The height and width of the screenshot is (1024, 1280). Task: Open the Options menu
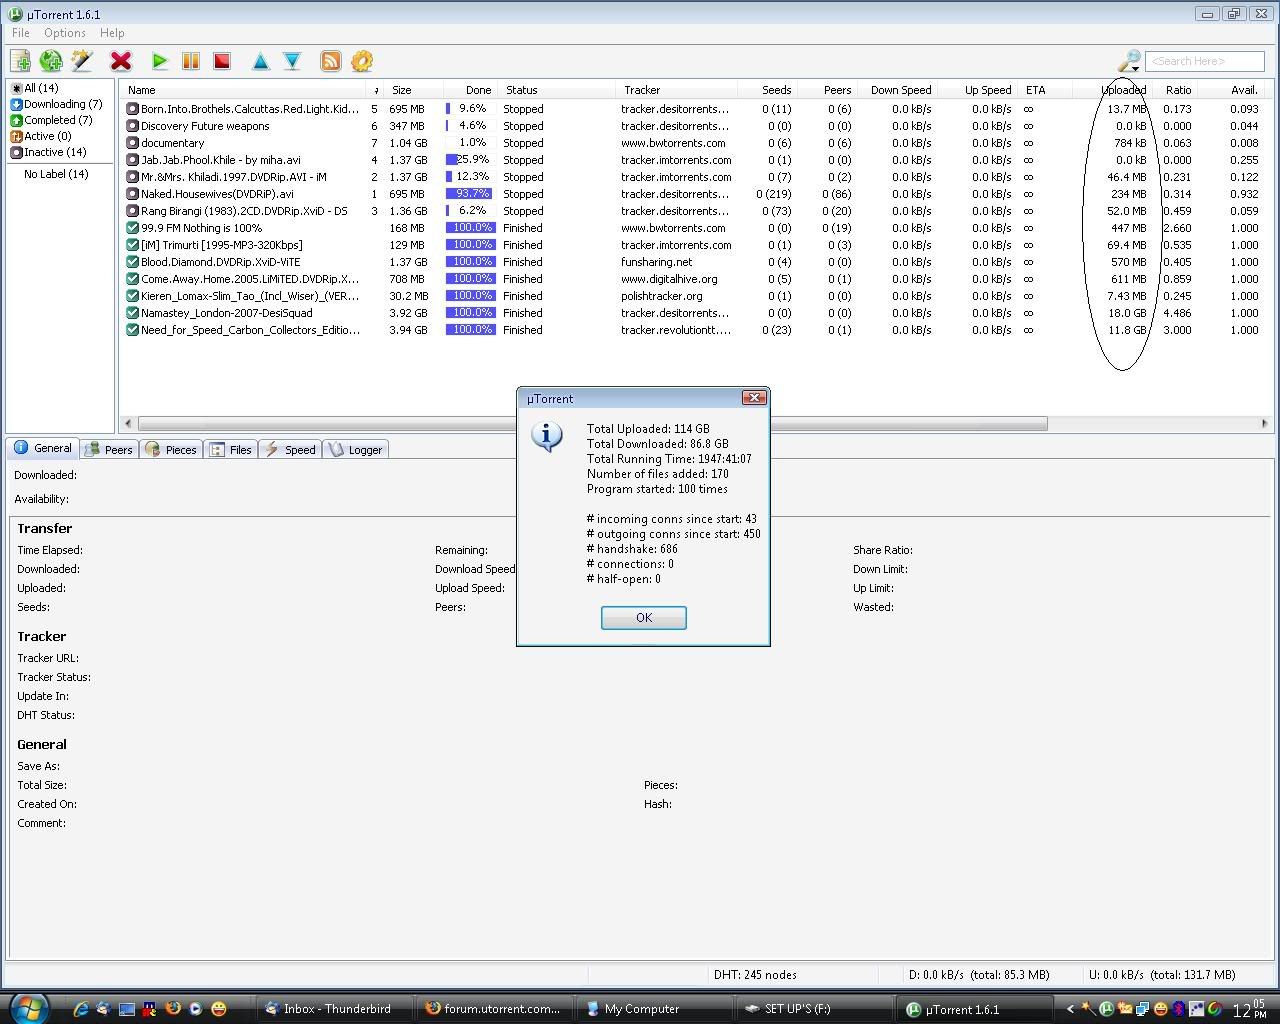tap(65, 33)
